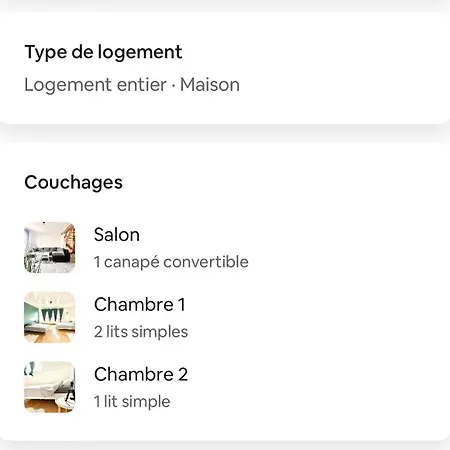Click the gray gap between the two cards
The width and height of the screenshot is (450, 450).
(x=225, y=133)
